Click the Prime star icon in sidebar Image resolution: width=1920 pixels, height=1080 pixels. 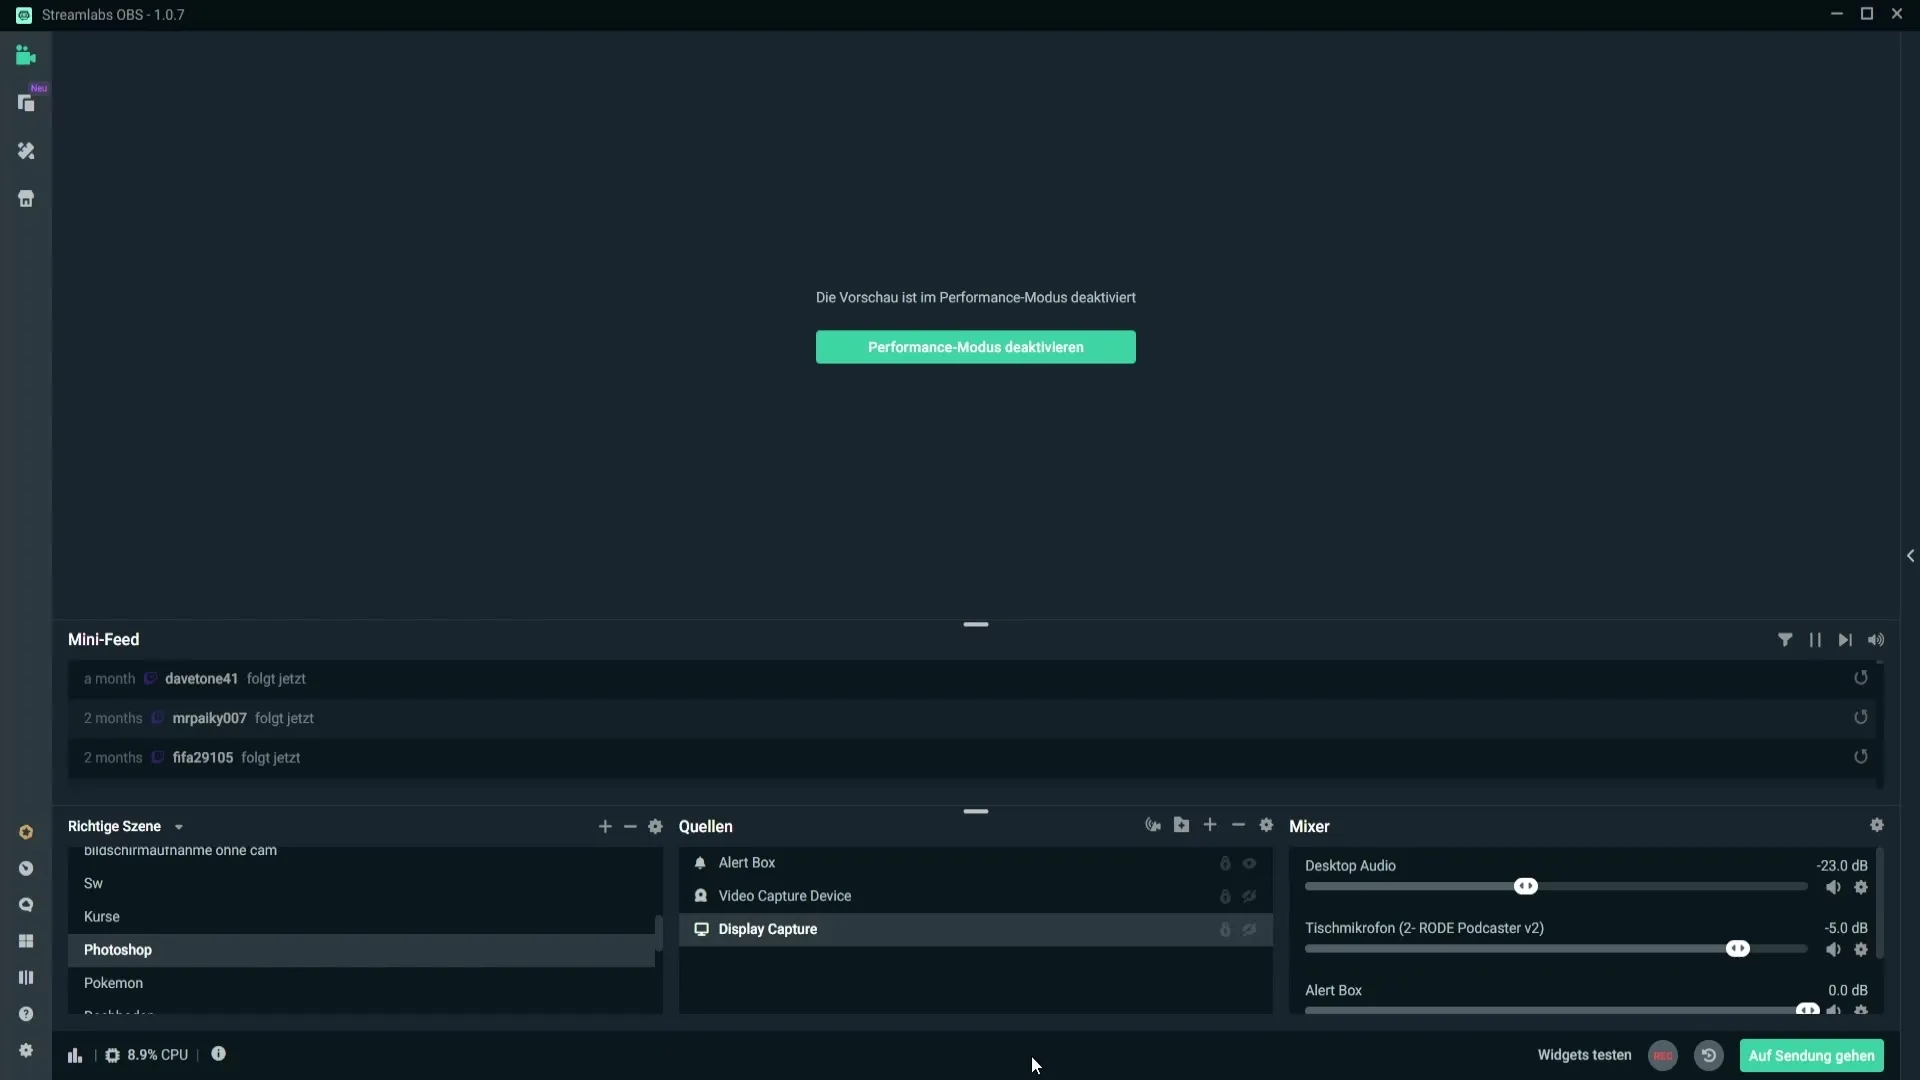26,832
